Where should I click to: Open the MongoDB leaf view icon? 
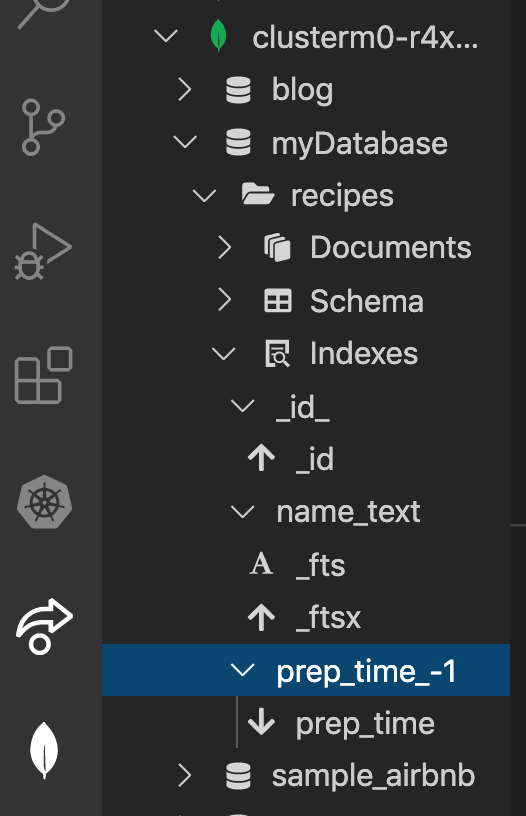44,750
